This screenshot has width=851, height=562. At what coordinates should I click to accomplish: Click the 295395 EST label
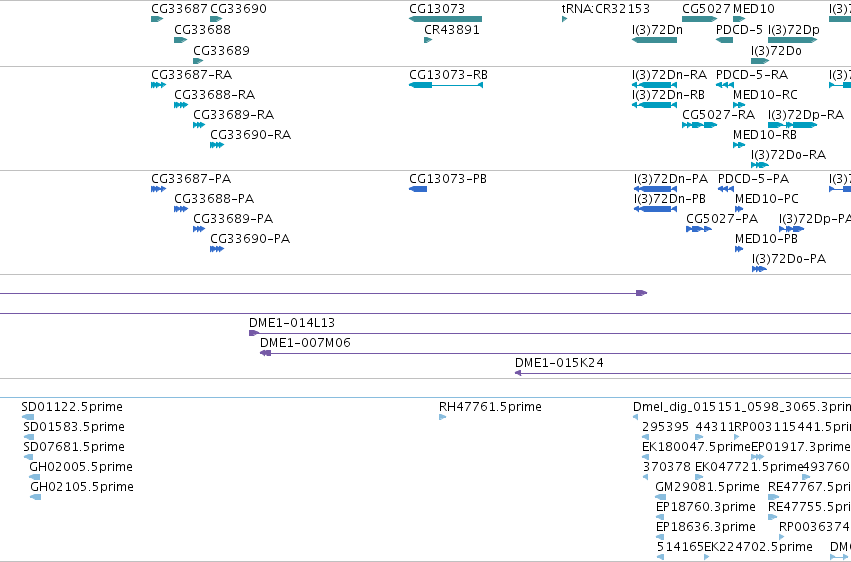pos(665,427)
